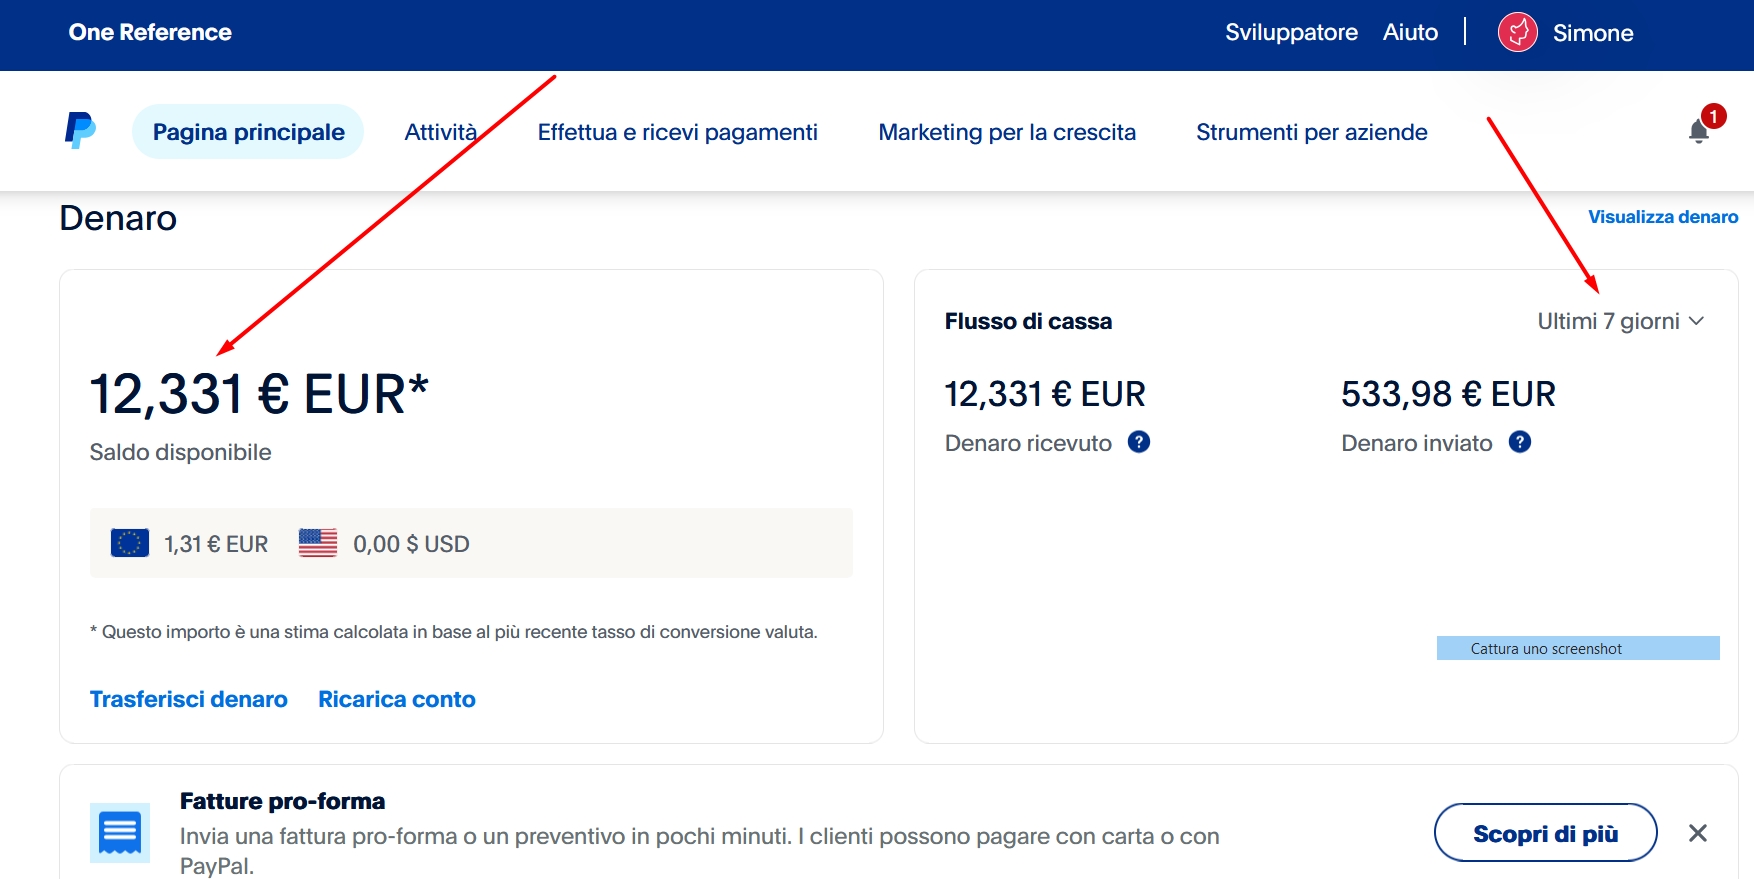Open Strumenti per aziende menu

tap(1311, 132)
